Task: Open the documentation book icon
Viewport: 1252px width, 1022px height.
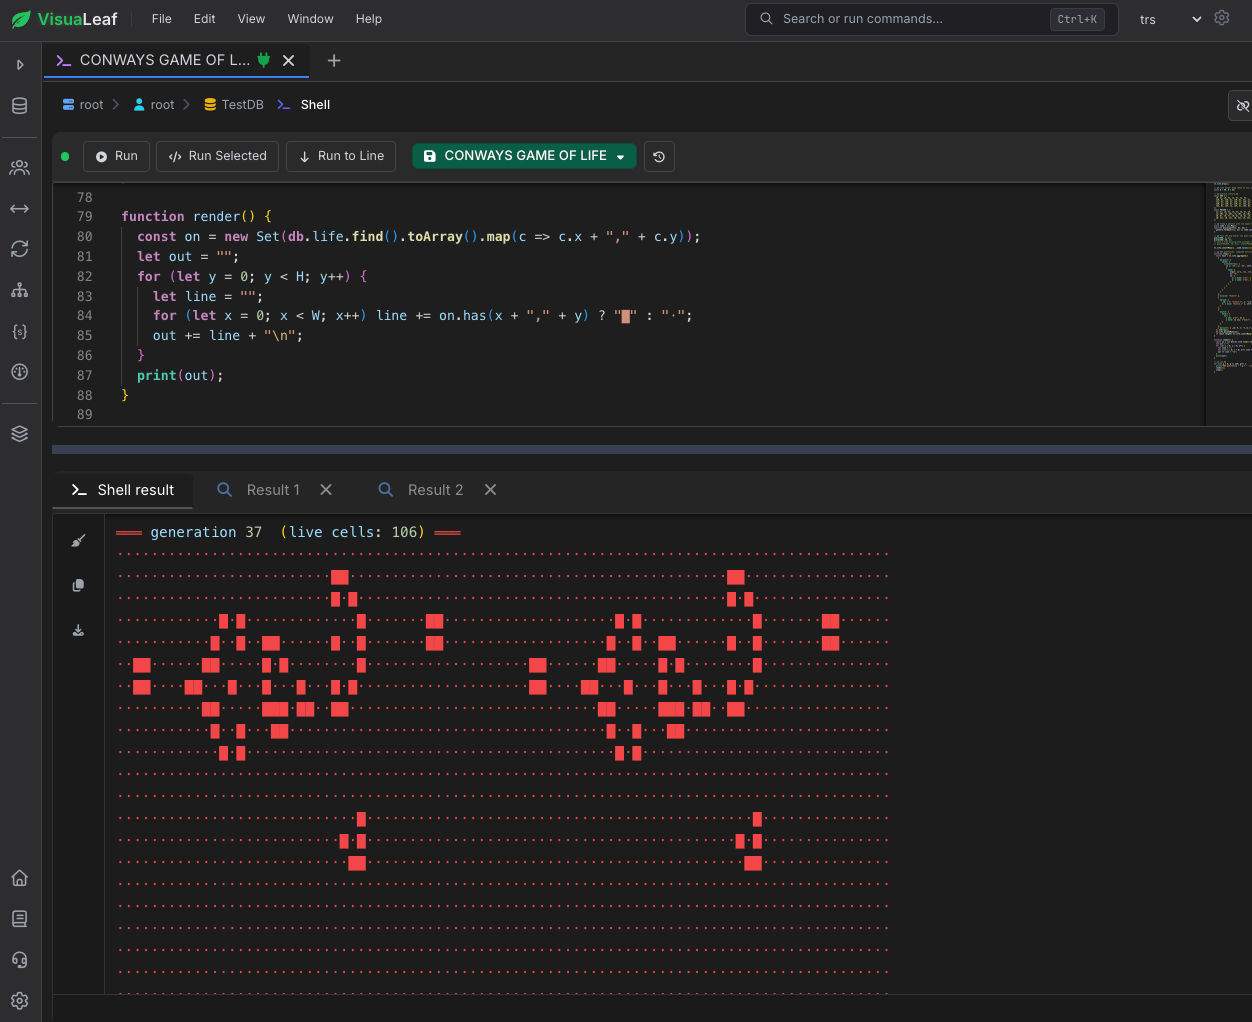Action: pos(20,919)
